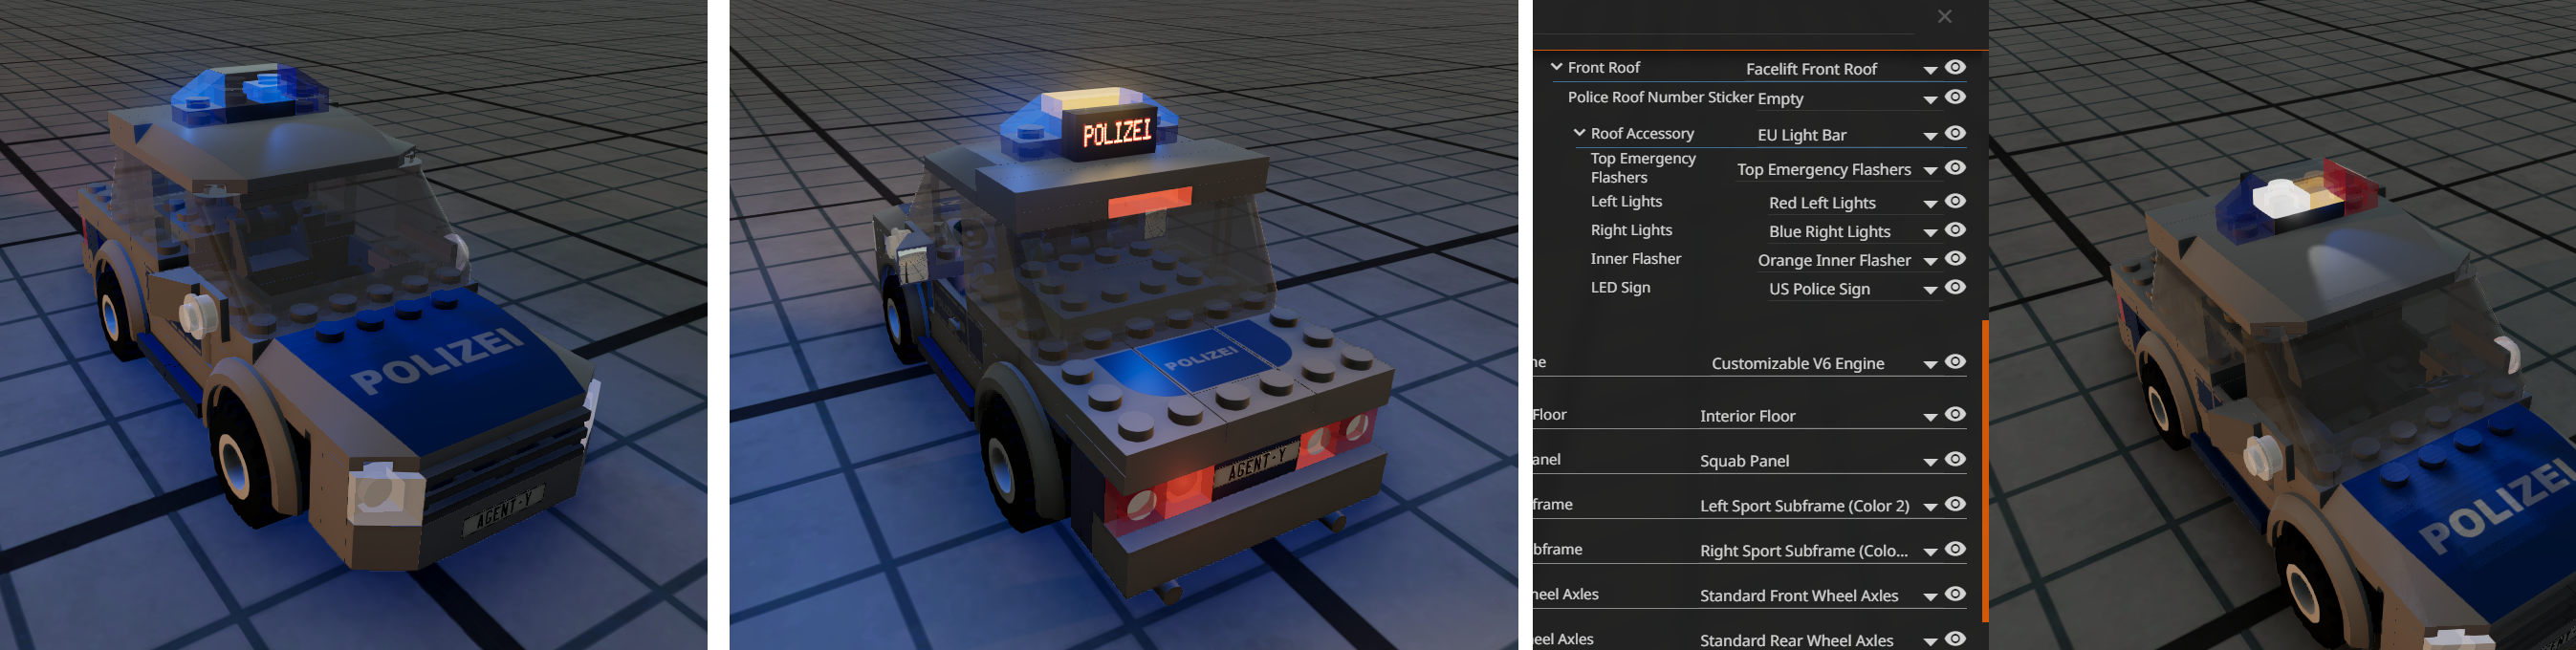The height and width of the screenshot is (650, 2576).
Task: Toggle visibility of LED Sign
Action: coord(1956,287)
